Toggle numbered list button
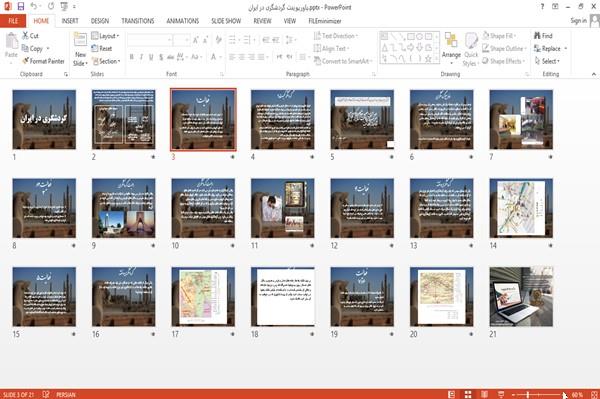 [248, 39]
